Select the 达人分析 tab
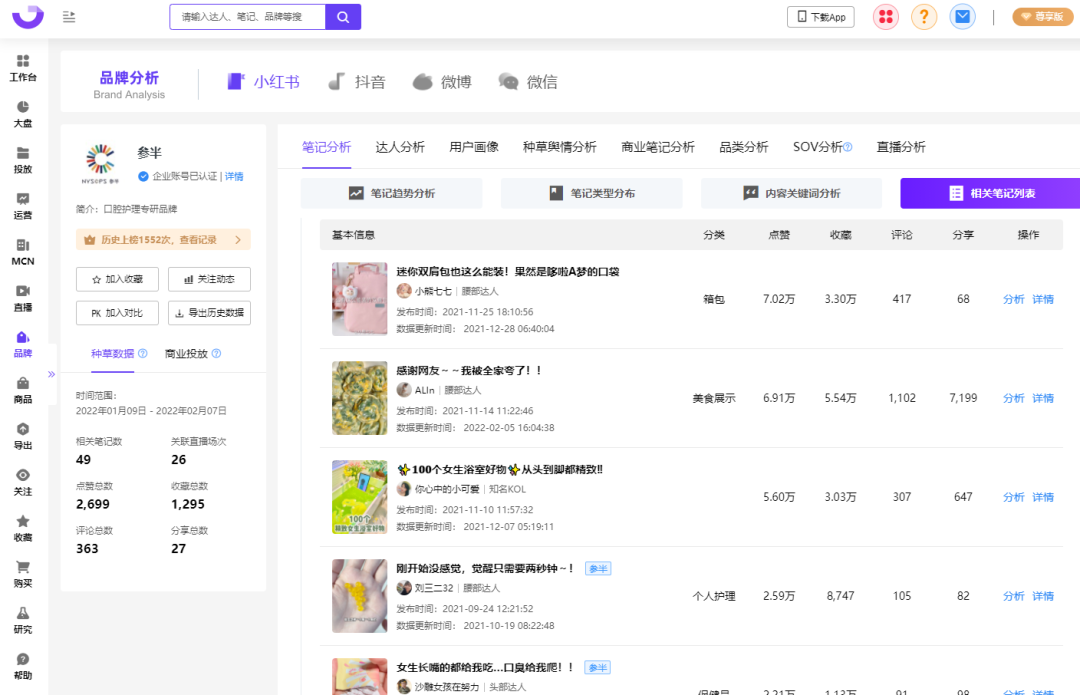 (x=400, y=147)
